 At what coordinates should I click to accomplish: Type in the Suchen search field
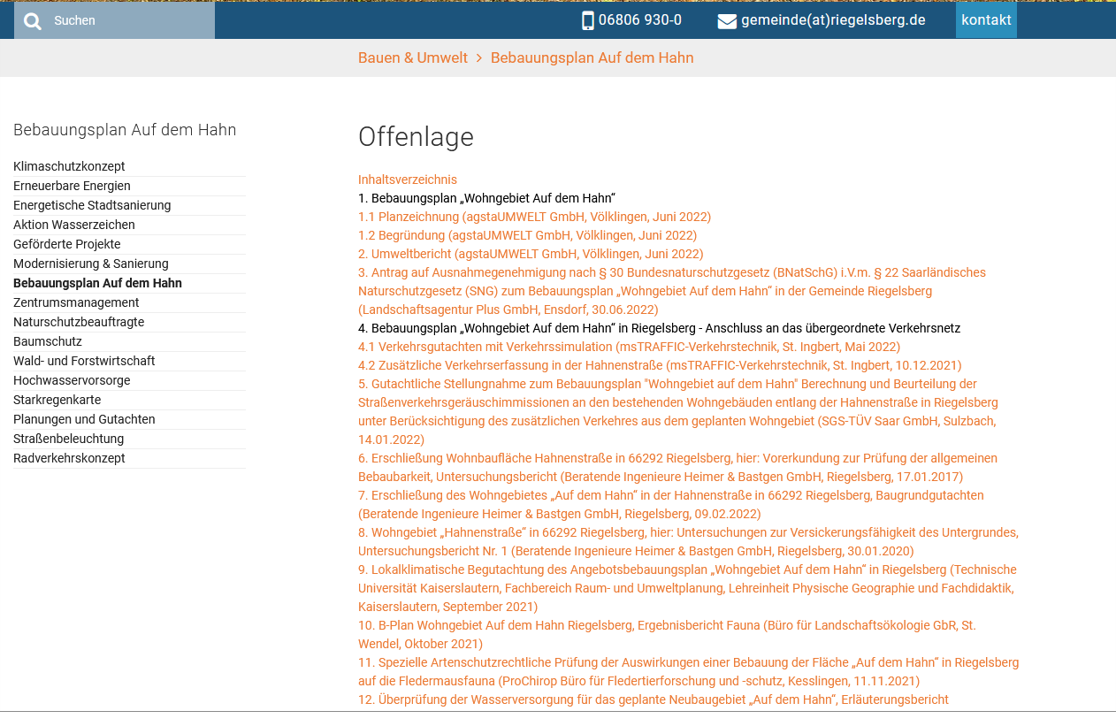128,21
